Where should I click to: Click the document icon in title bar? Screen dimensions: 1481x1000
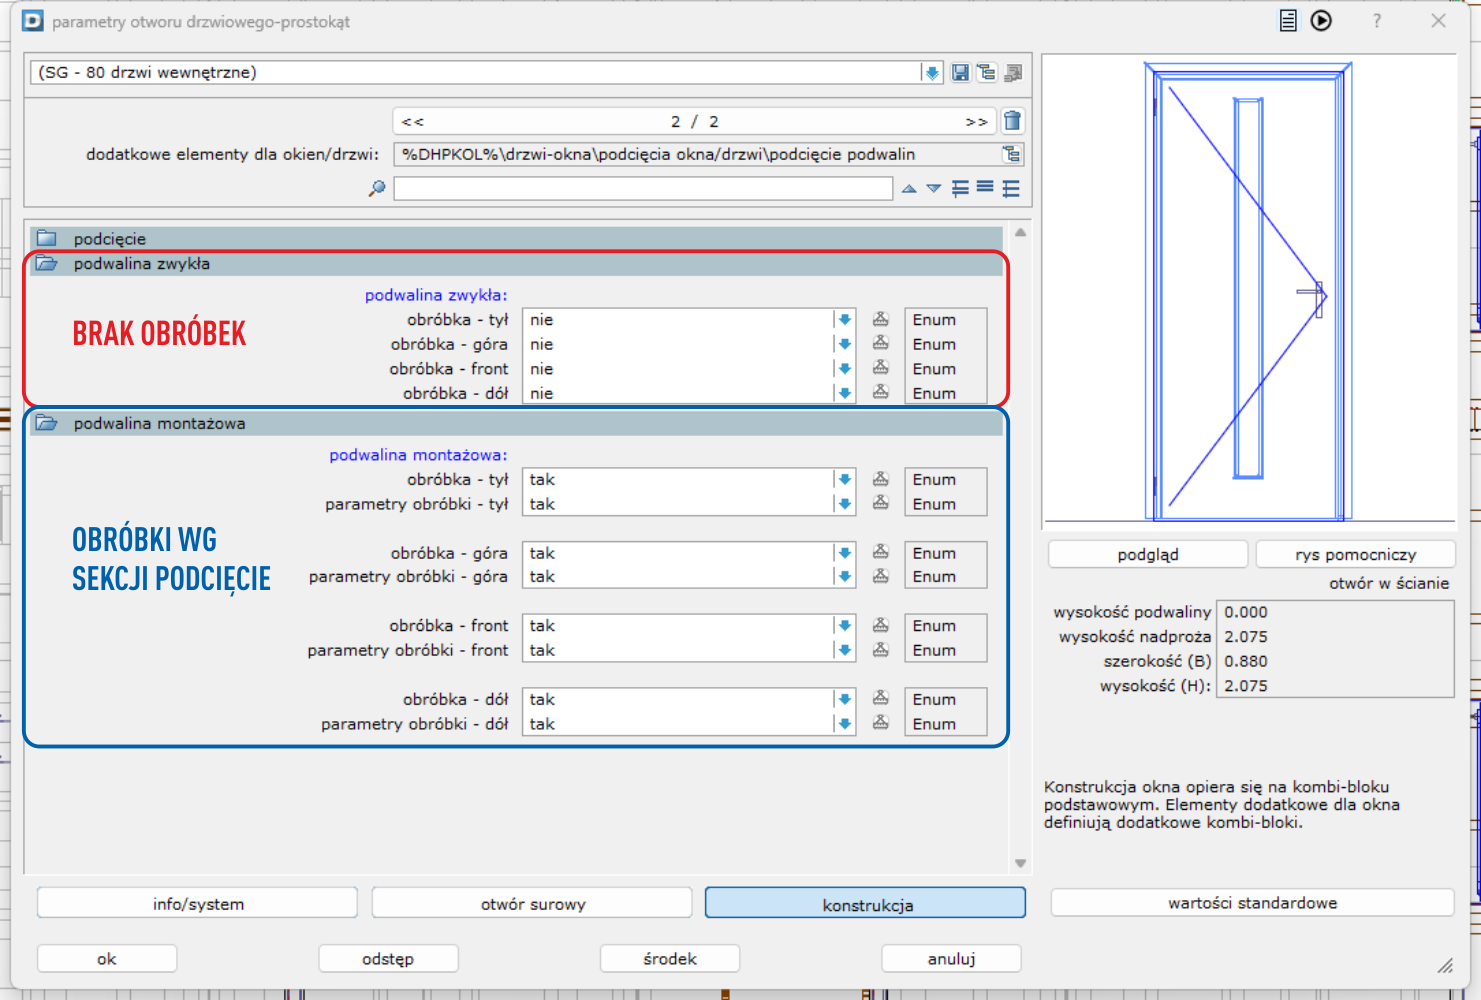click(1288, 21)
